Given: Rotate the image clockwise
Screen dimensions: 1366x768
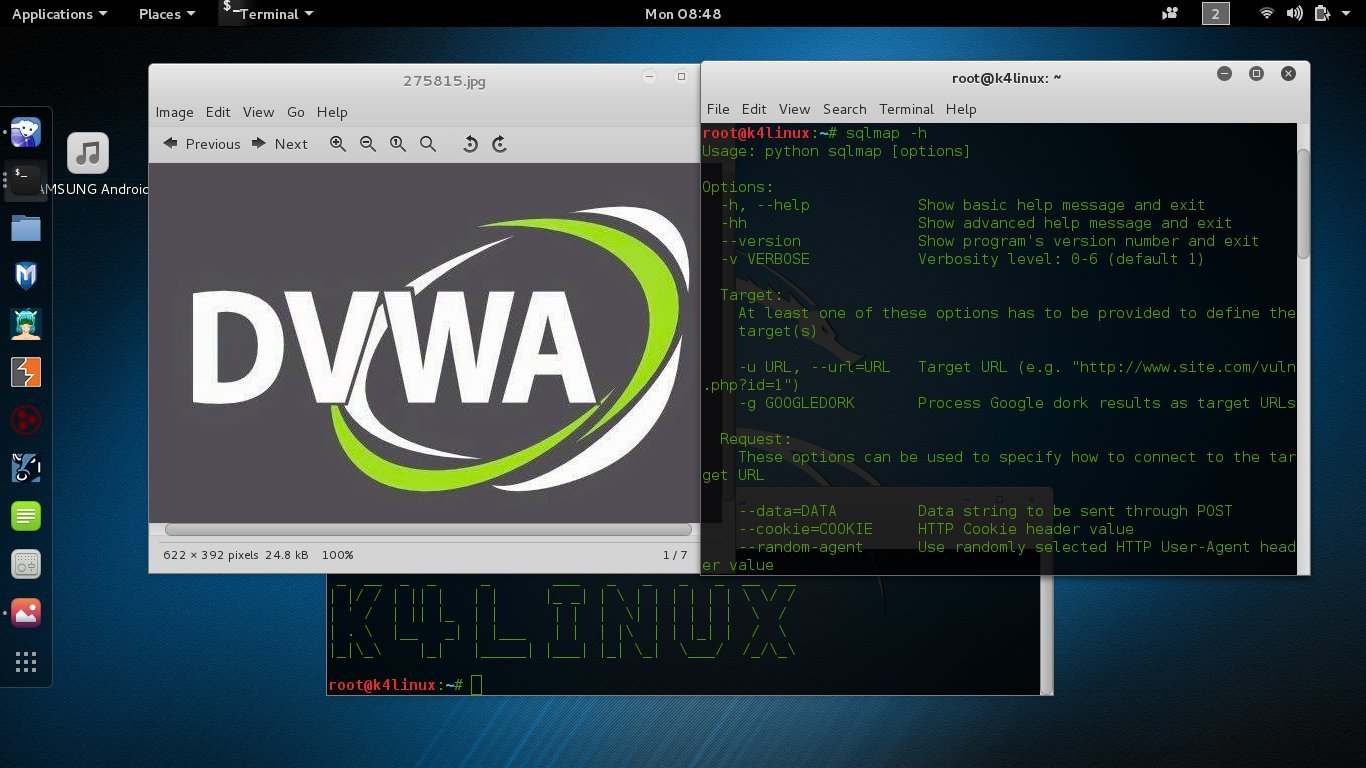Looking at the screenshot, I should (x=499, y=144).
